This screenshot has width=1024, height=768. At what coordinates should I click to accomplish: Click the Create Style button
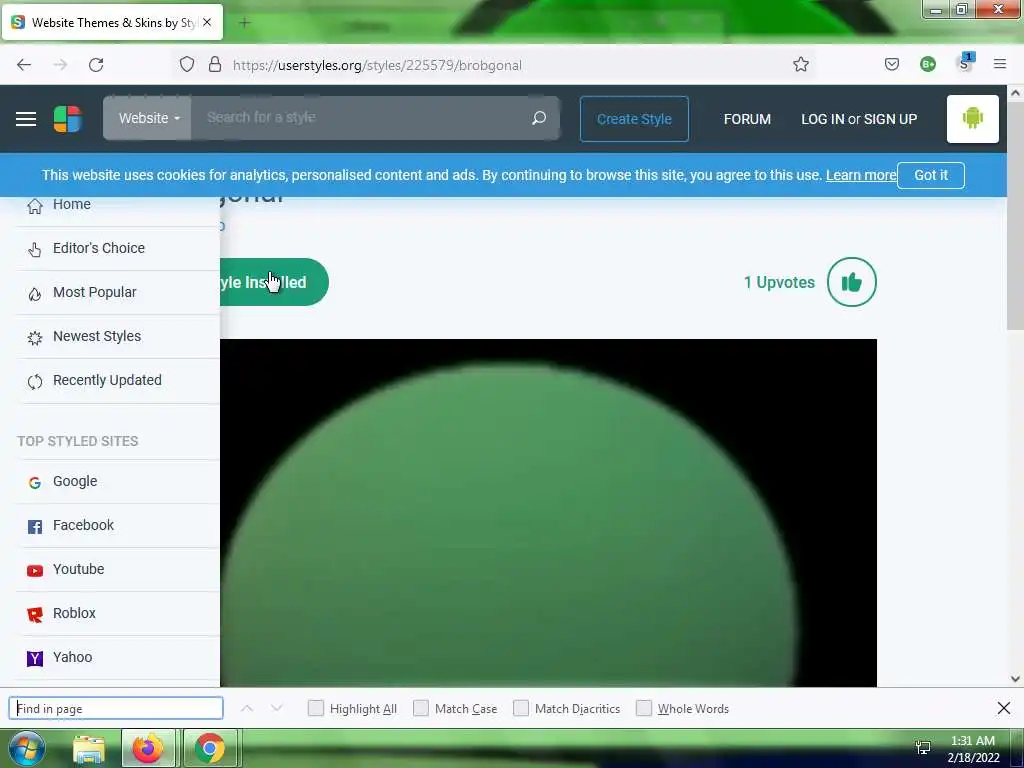tap(634, 119)
